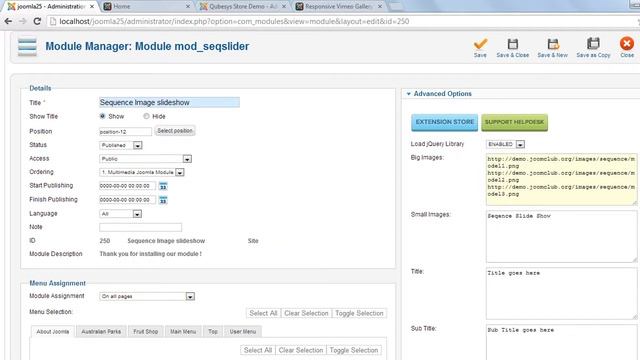
Task: Click the Big Images textarea
Action: 561,180
